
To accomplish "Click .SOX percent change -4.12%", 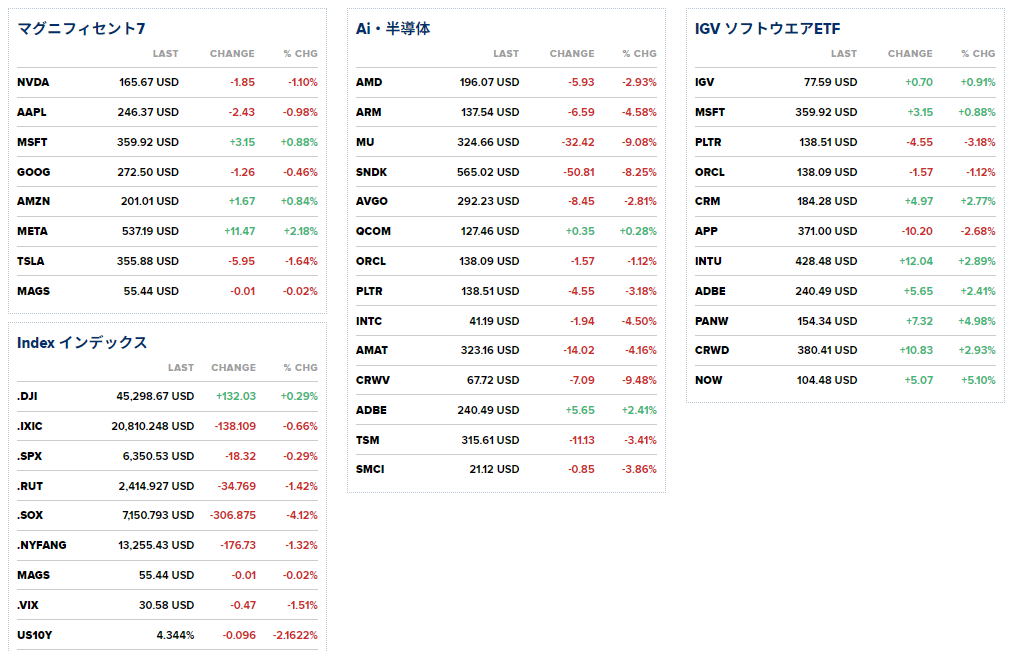I will 302,515.
